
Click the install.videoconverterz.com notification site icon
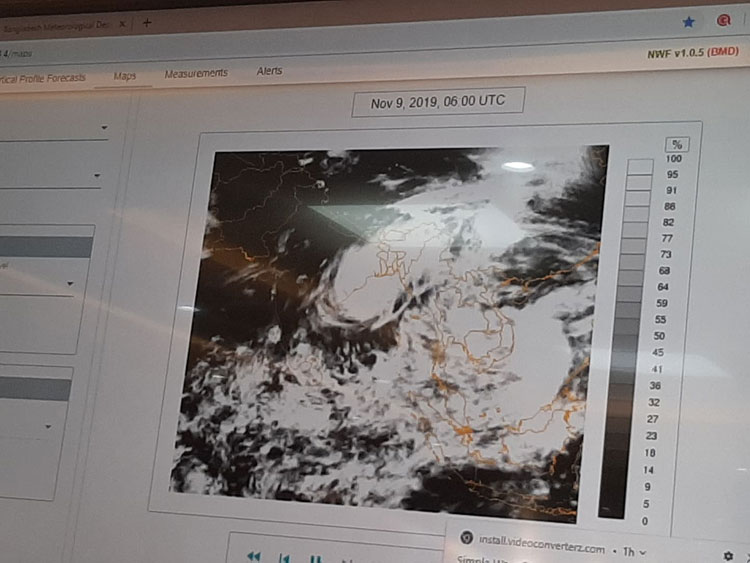pos(466,537)
